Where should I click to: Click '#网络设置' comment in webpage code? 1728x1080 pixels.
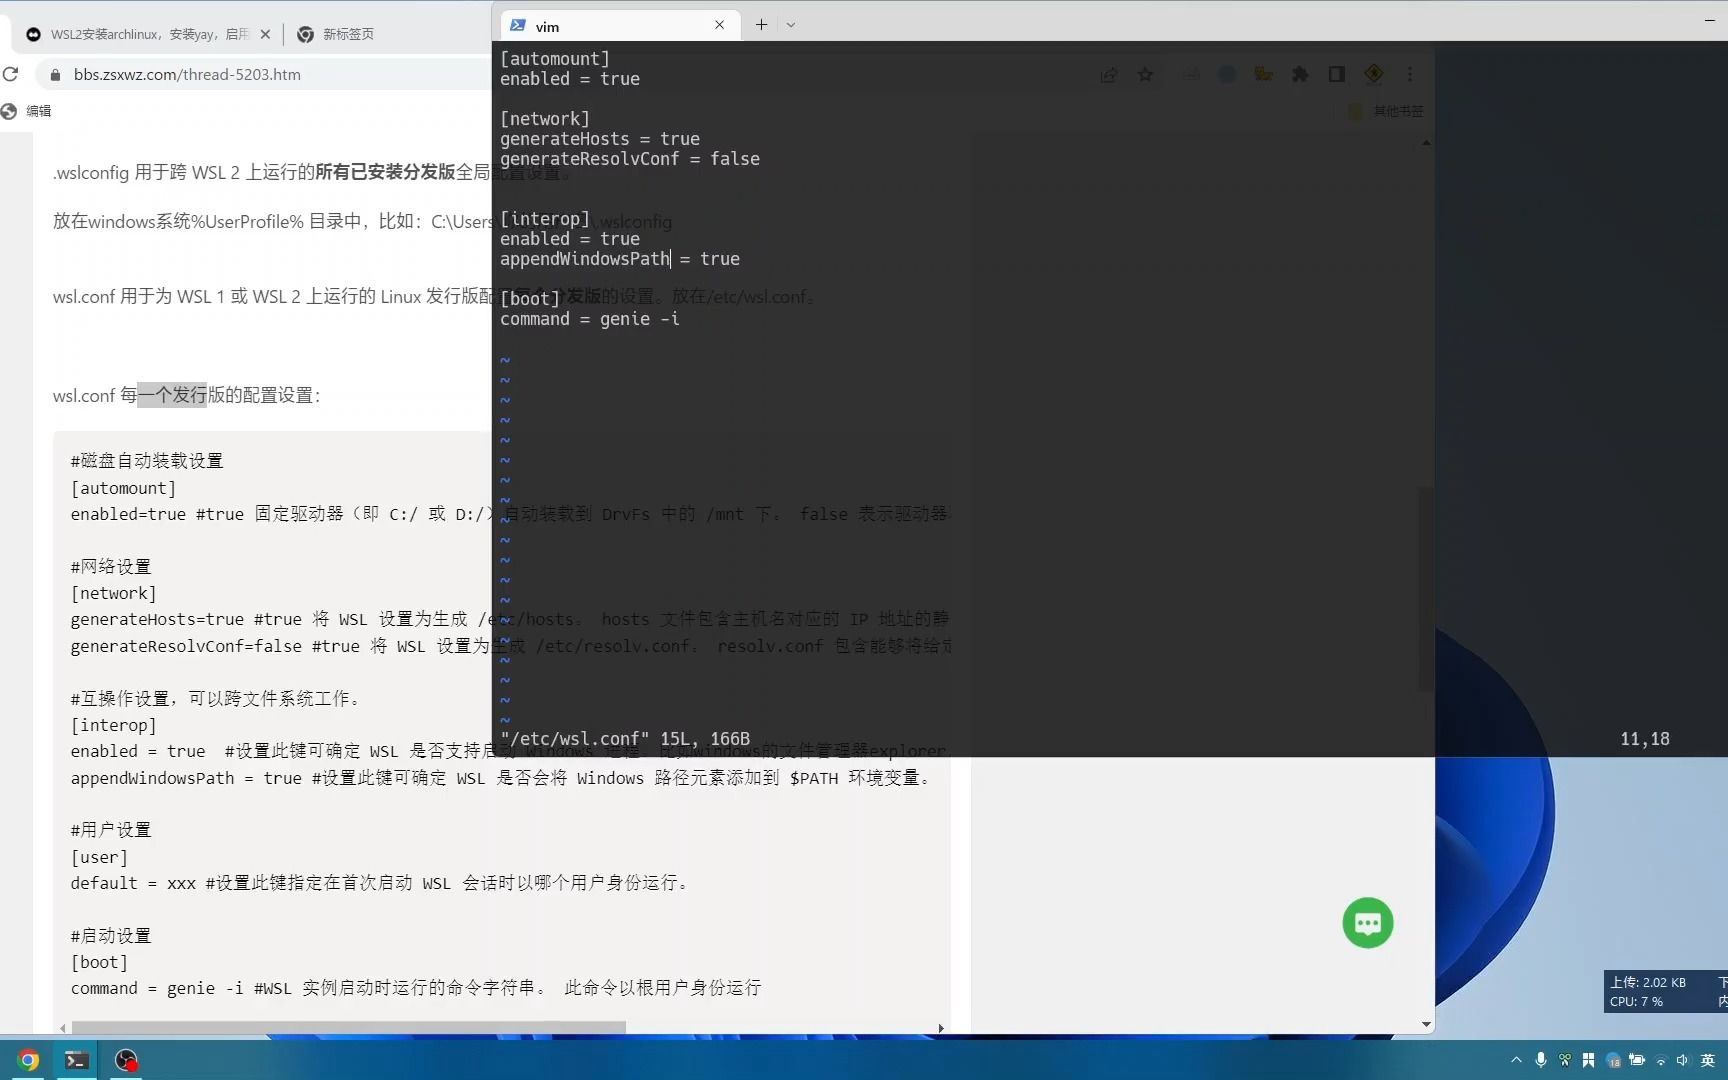[x=110, y=567]
